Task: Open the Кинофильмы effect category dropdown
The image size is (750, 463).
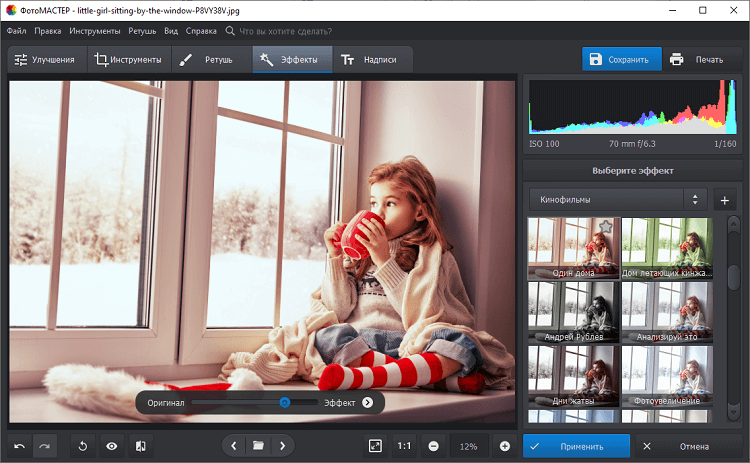Action: click(617, 199)
